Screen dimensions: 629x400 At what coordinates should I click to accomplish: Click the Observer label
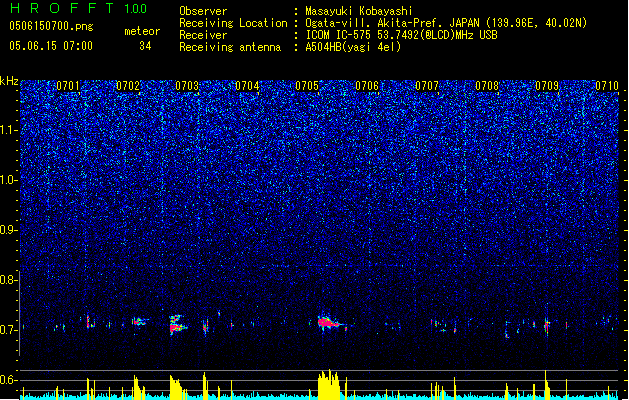click(203, 11)
